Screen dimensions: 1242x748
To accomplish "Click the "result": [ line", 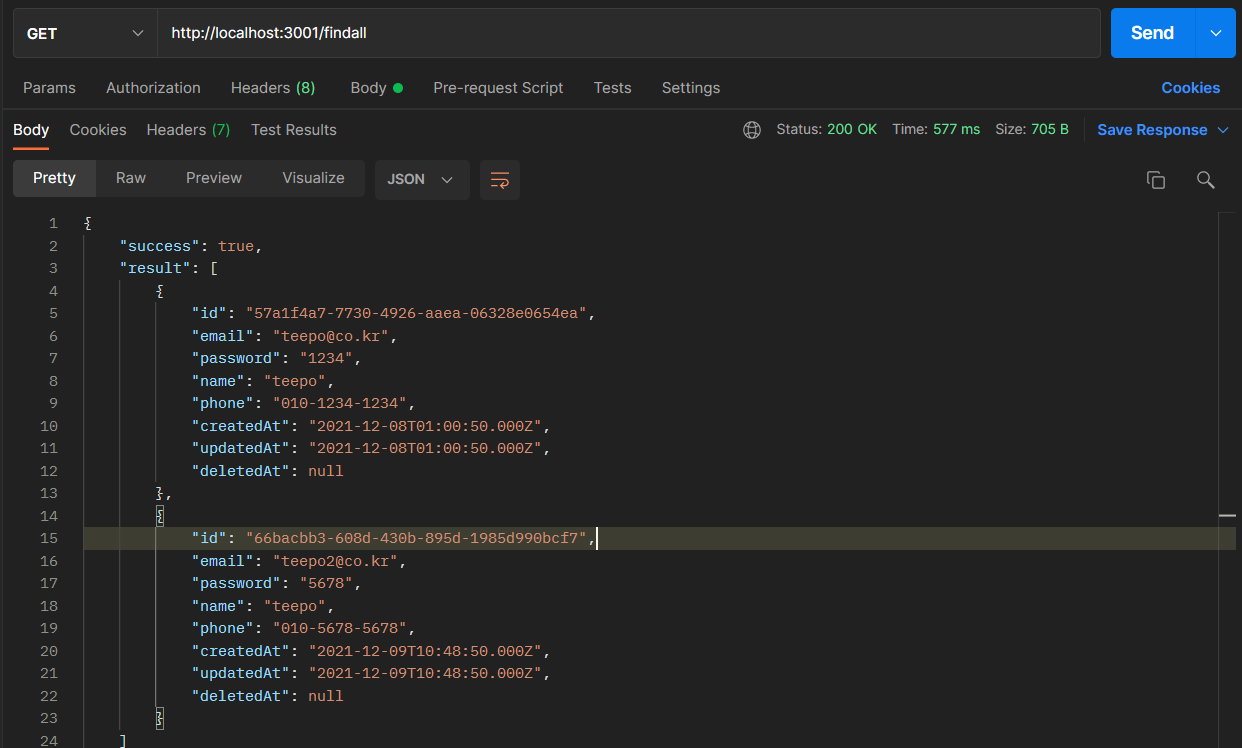I will pos(168,268).
